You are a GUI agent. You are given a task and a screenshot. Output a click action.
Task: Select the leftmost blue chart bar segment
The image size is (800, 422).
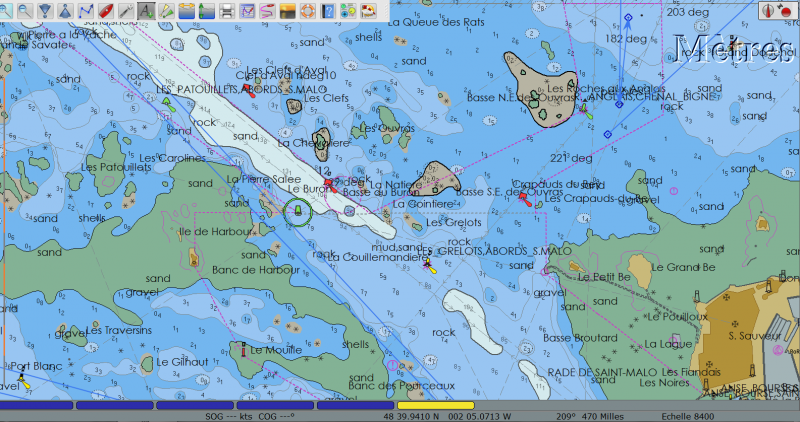(36, 406)
